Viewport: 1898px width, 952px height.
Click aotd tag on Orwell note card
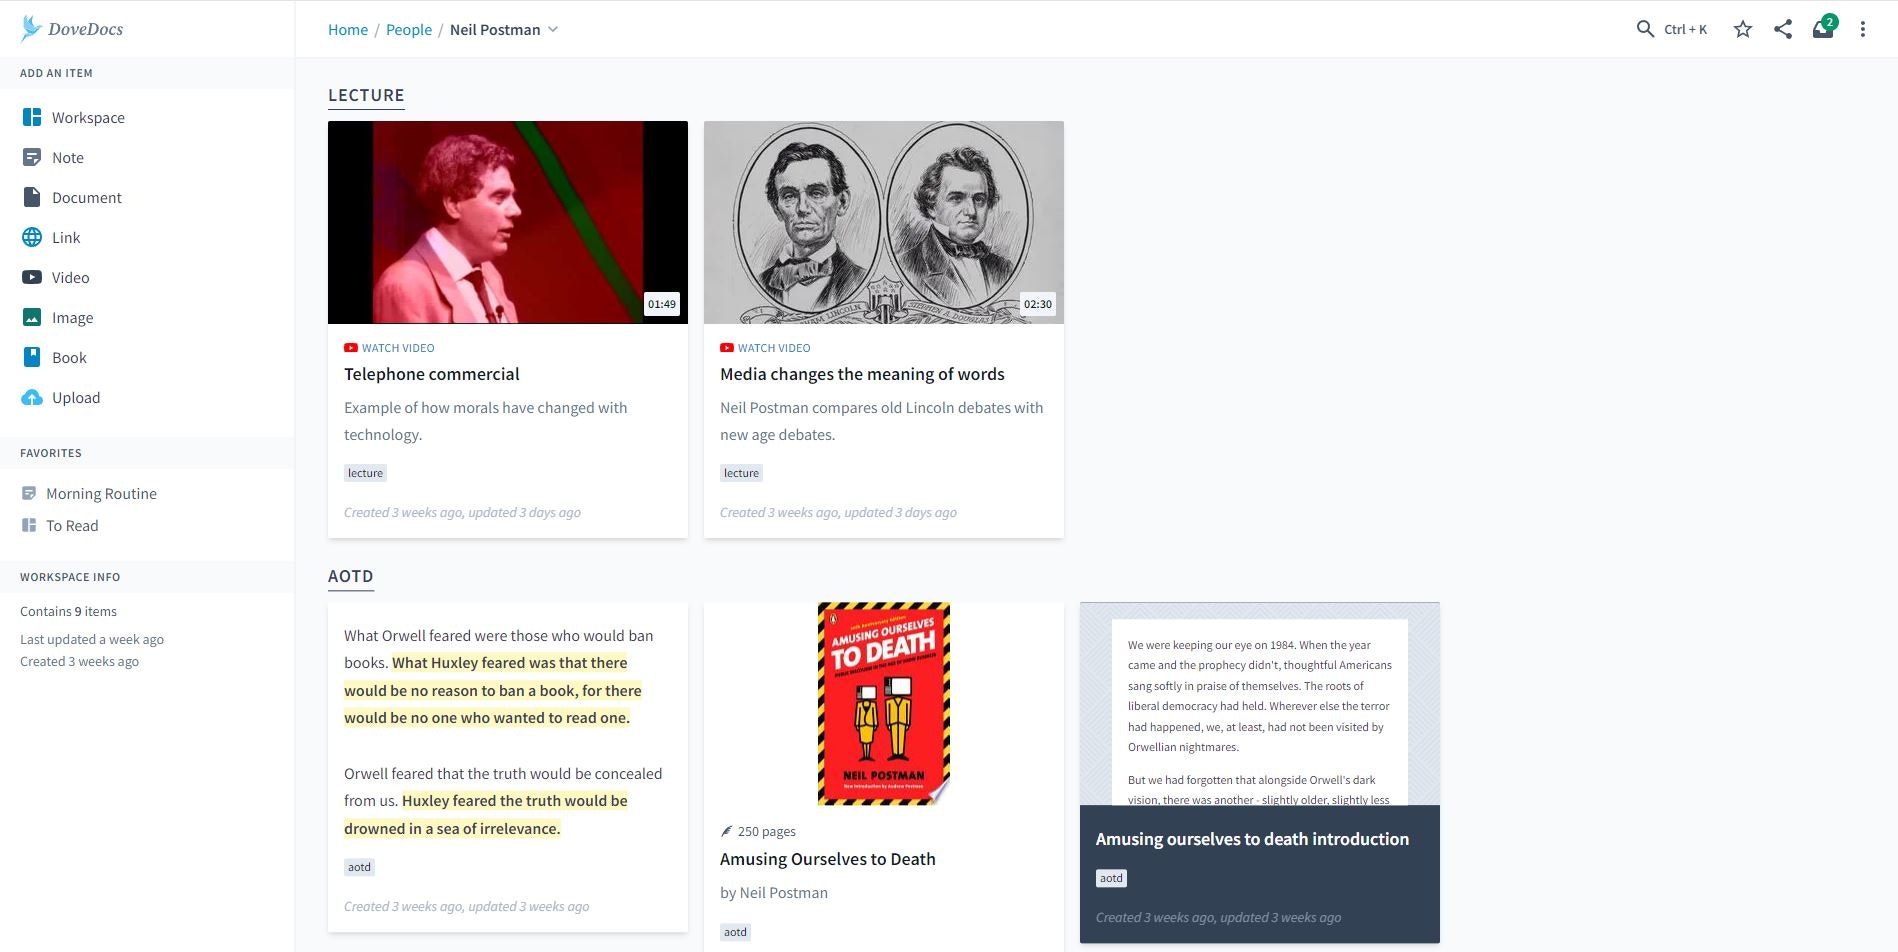click(x=359, y=867)
